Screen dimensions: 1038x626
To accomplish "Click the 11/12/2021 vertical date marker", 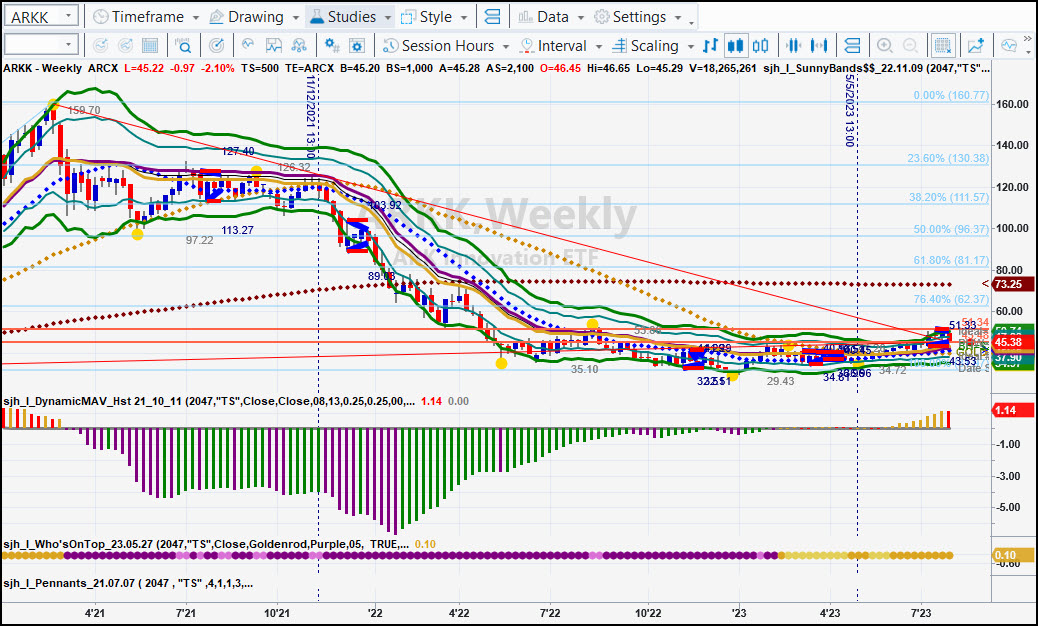I will (x=311, y=118).
